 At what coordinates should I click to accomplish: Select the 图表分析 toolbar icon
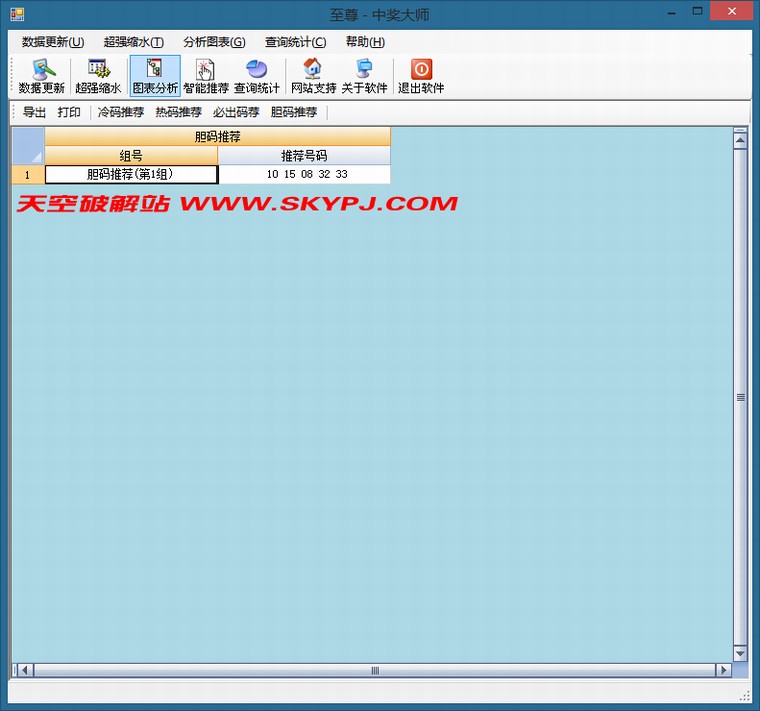[x=155, y=76]
